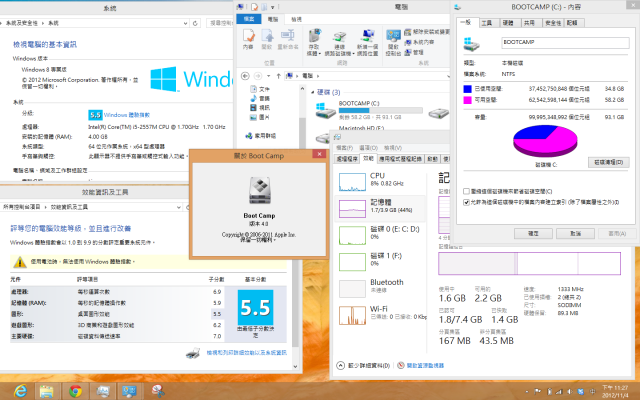Click BOOTCAMP drive name input field
Screen dimensions: 640x400
(565, 42)
